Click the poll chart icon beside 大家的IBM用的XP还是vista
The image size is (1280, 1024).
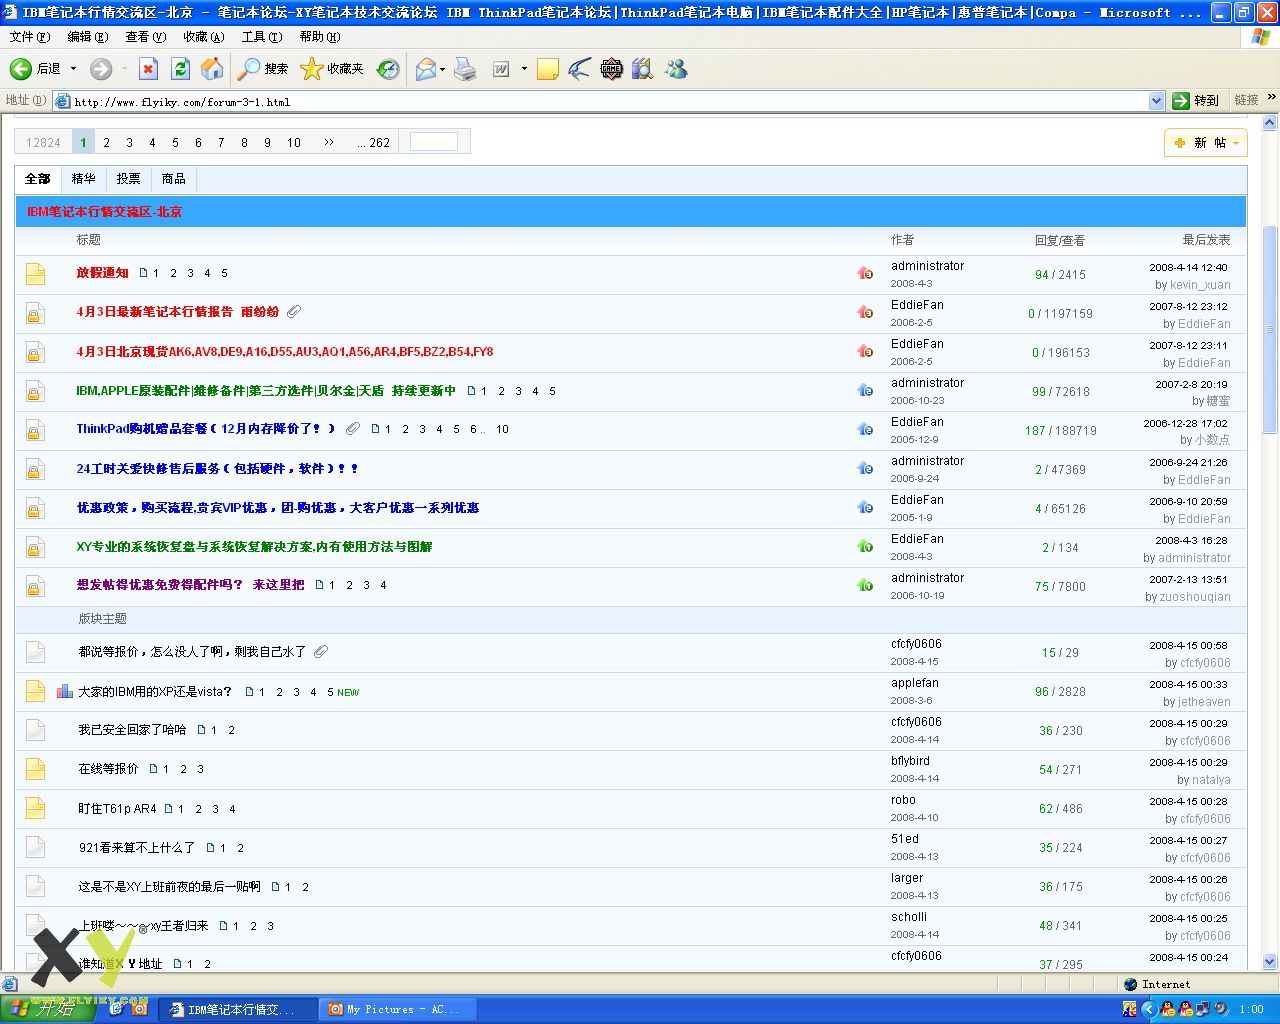[65, 691]
